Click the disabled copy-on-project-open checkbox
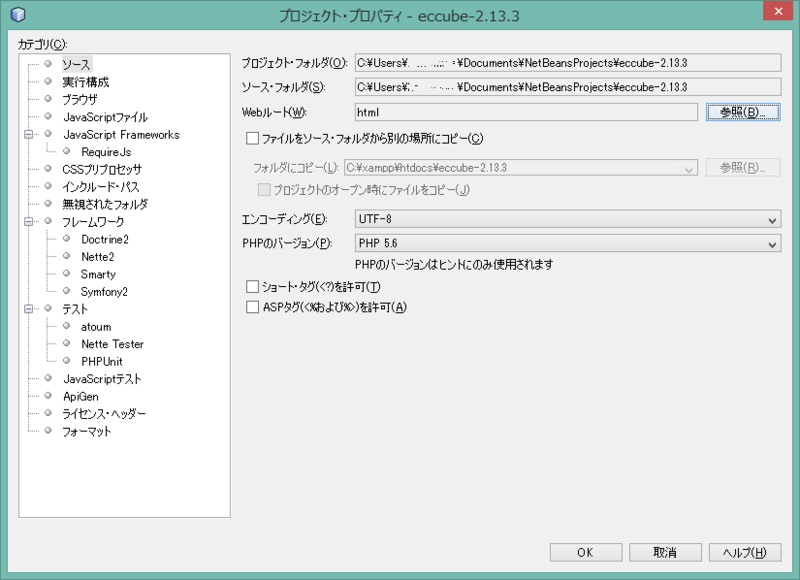800x580 pixels. (x=264, y=190)
